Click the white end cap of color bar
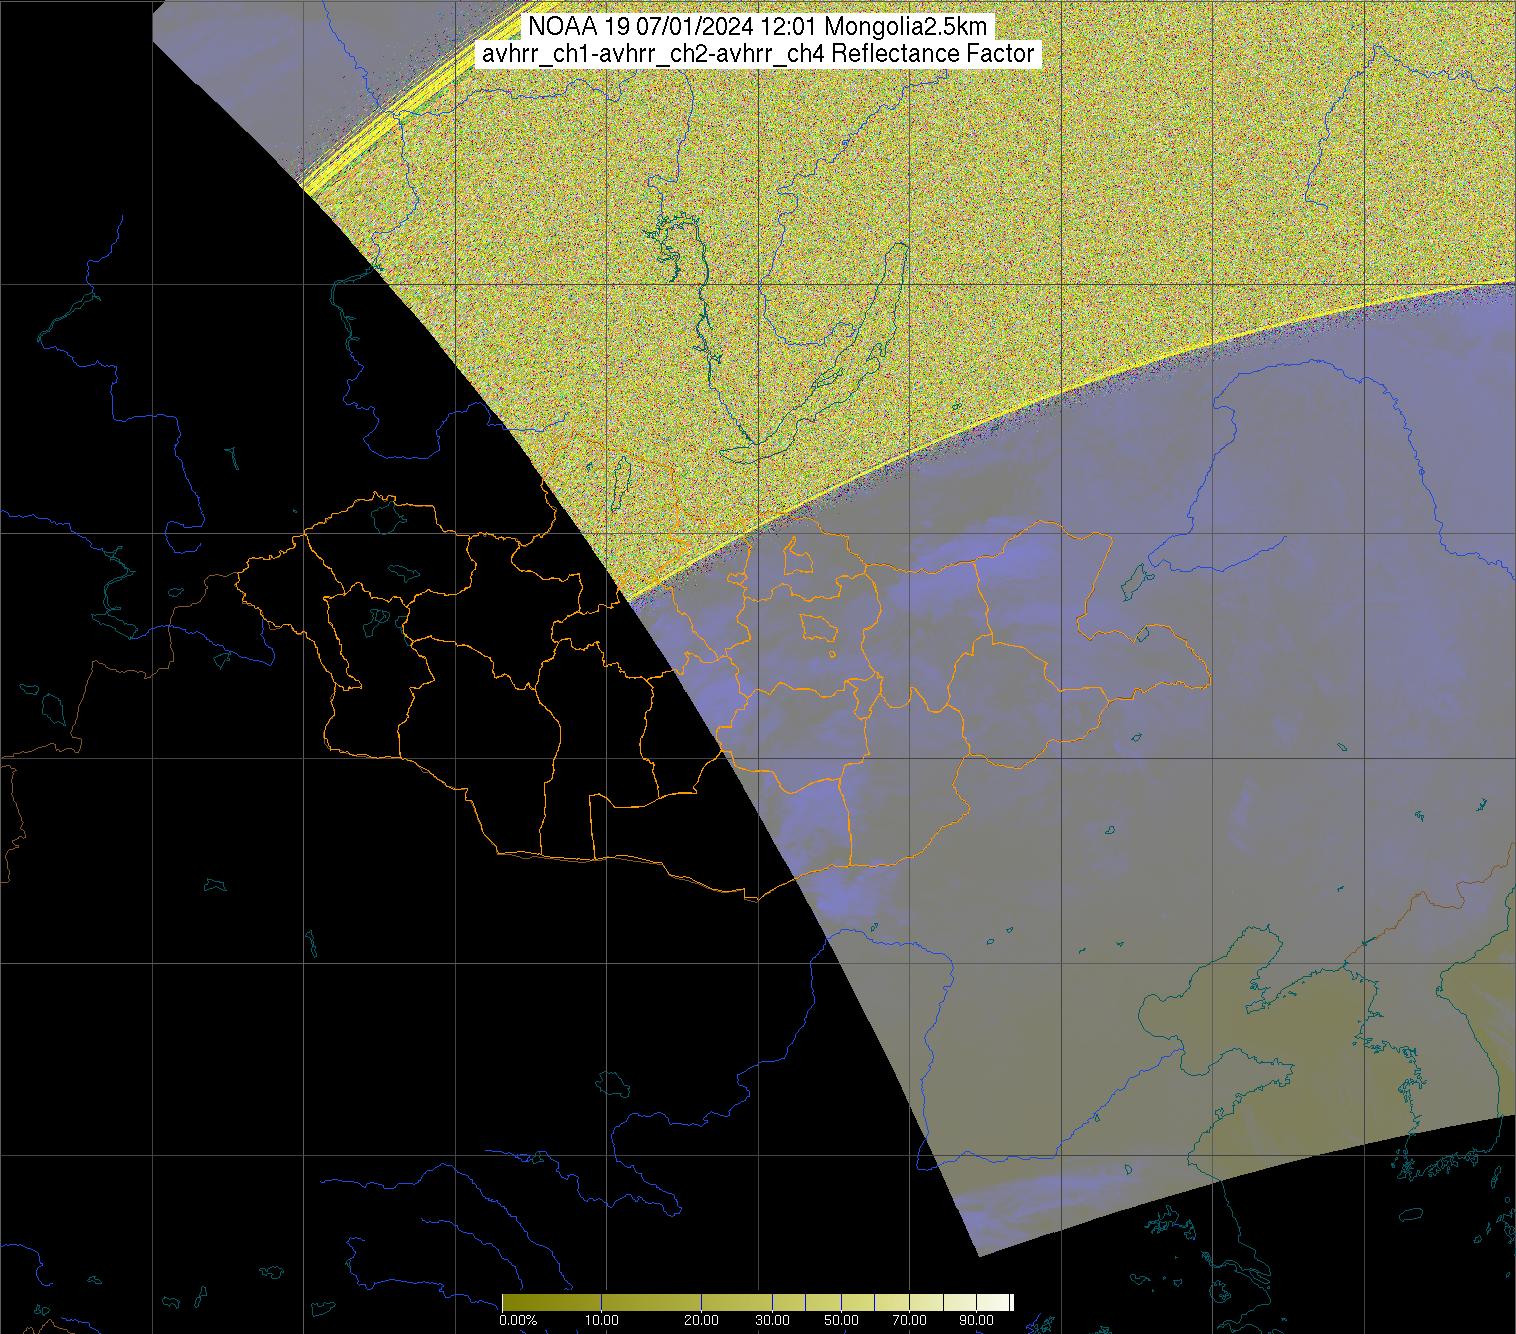The height and width of the screenshot is (1334, 1516). (x=1012, y=1302)
